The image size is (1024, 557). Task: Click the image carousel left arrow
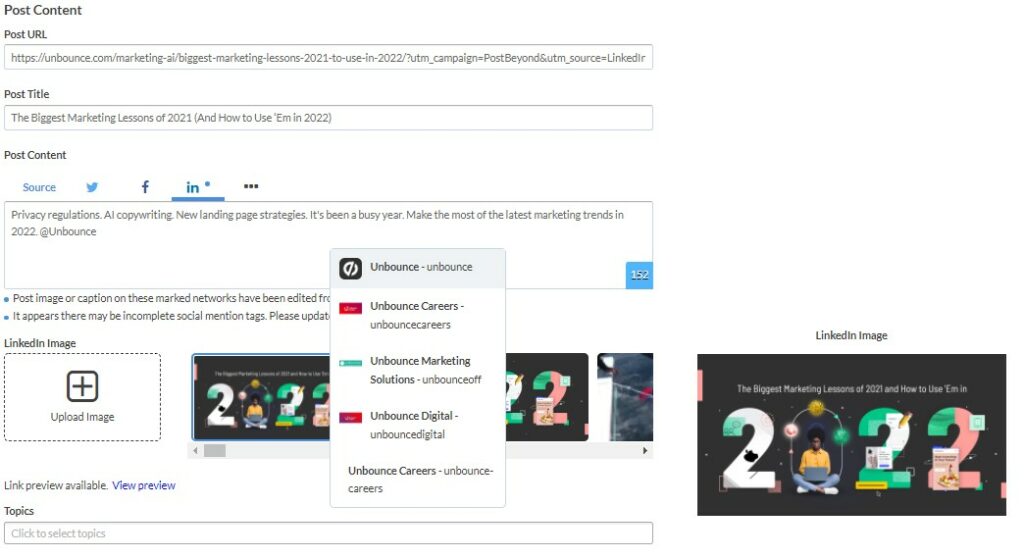(x=195, y=451)
